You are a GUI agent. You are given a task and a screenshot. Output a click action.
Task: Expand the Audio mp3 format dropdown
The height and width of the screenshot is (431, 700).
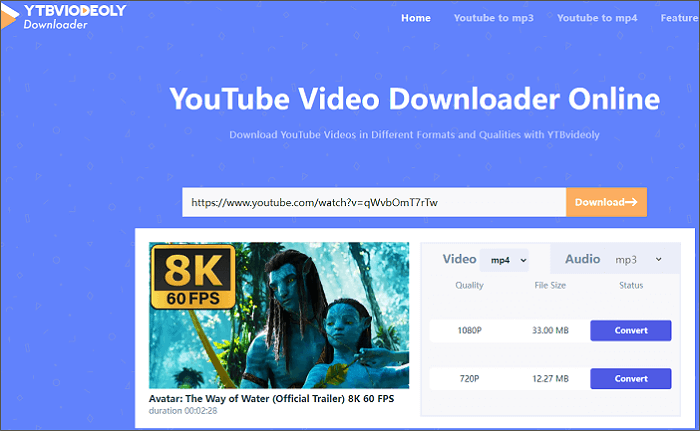pos(639,259)
